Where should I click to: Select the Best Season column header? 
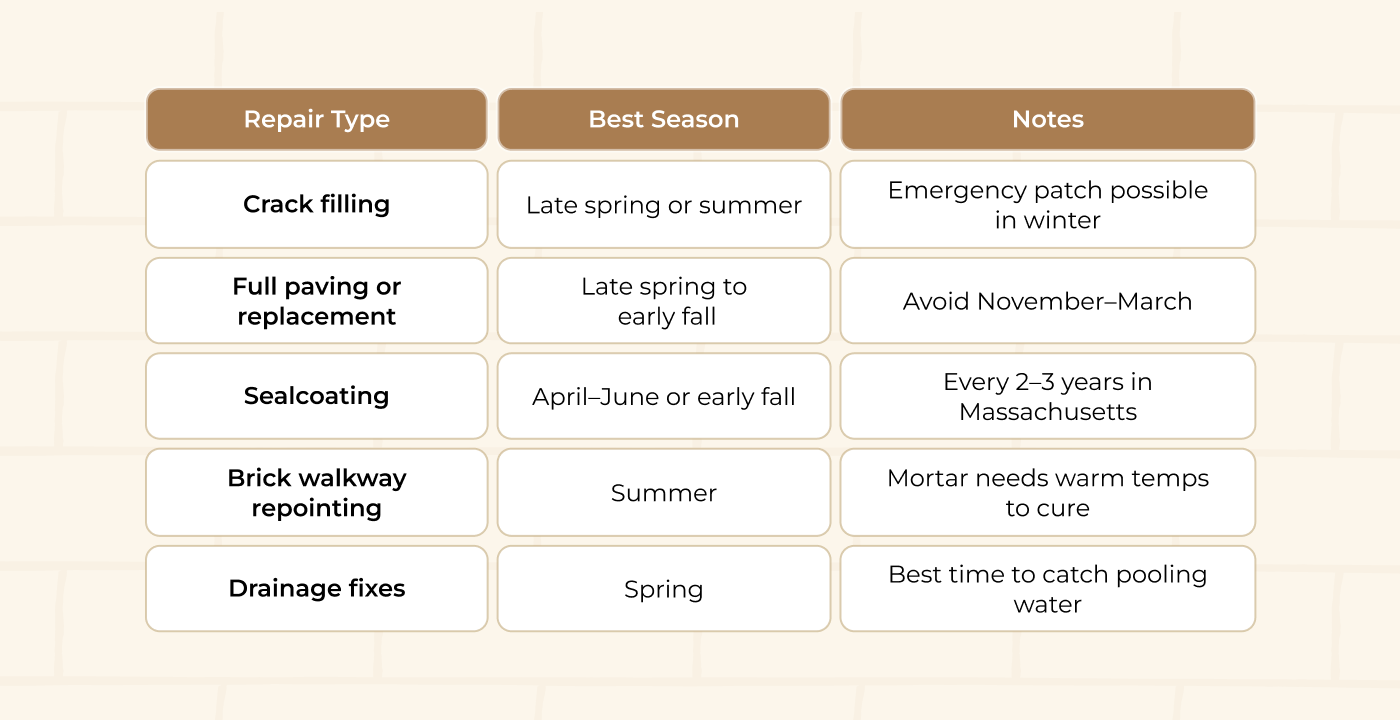click(x=664, y=120)
